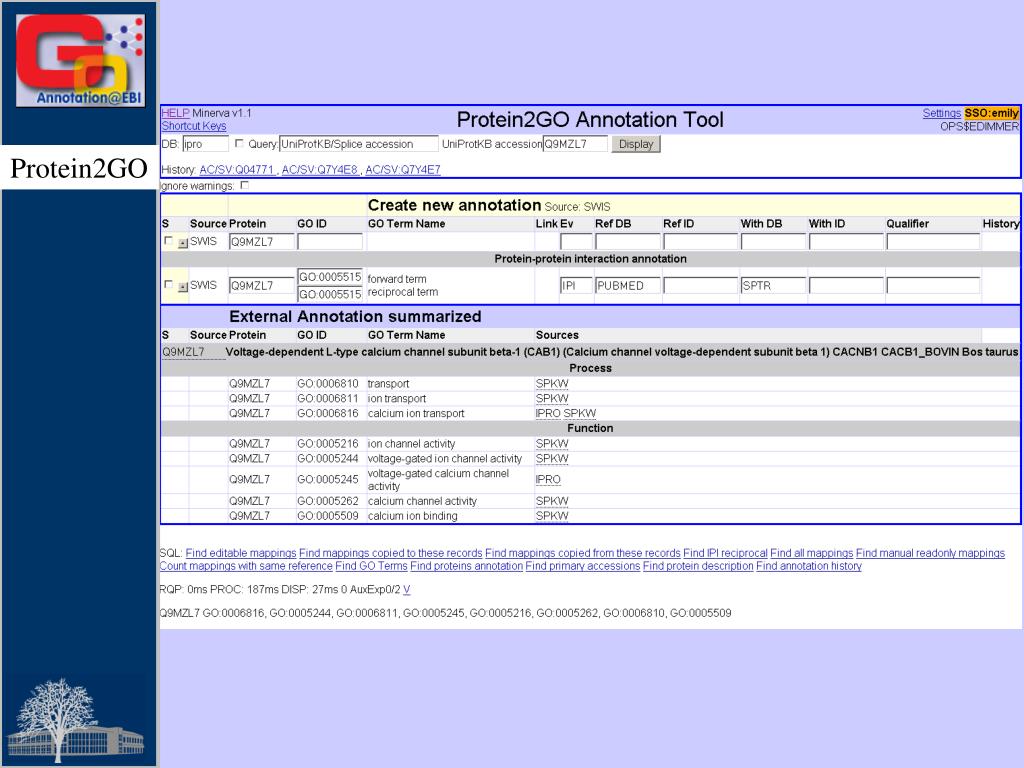Click the SSO:emily user badge
The image size is (1024, 768).
991,113
